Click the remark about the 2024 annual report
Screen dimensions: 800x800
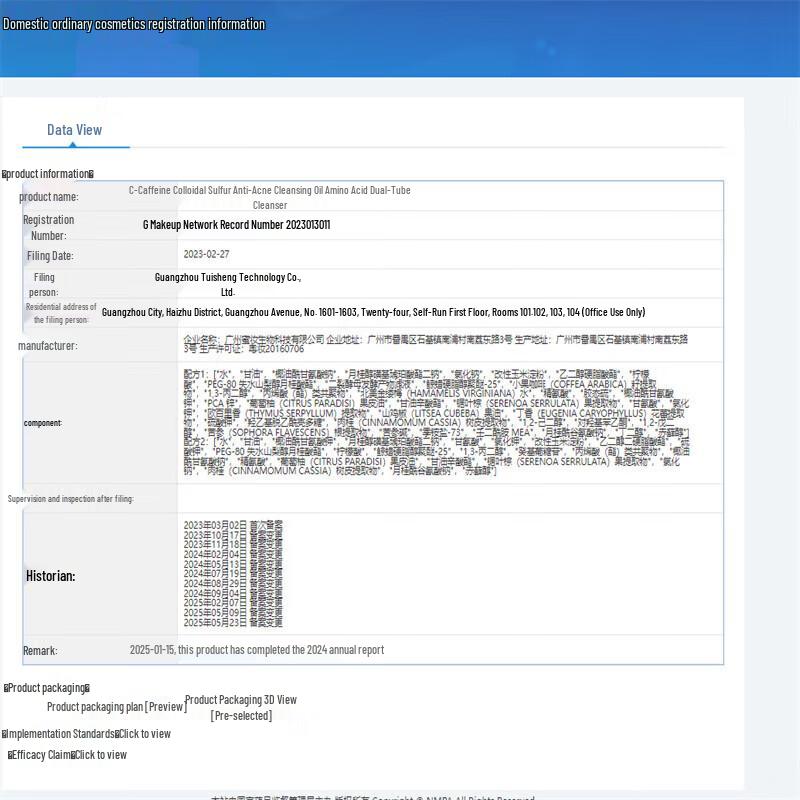[x=257, y=650]
